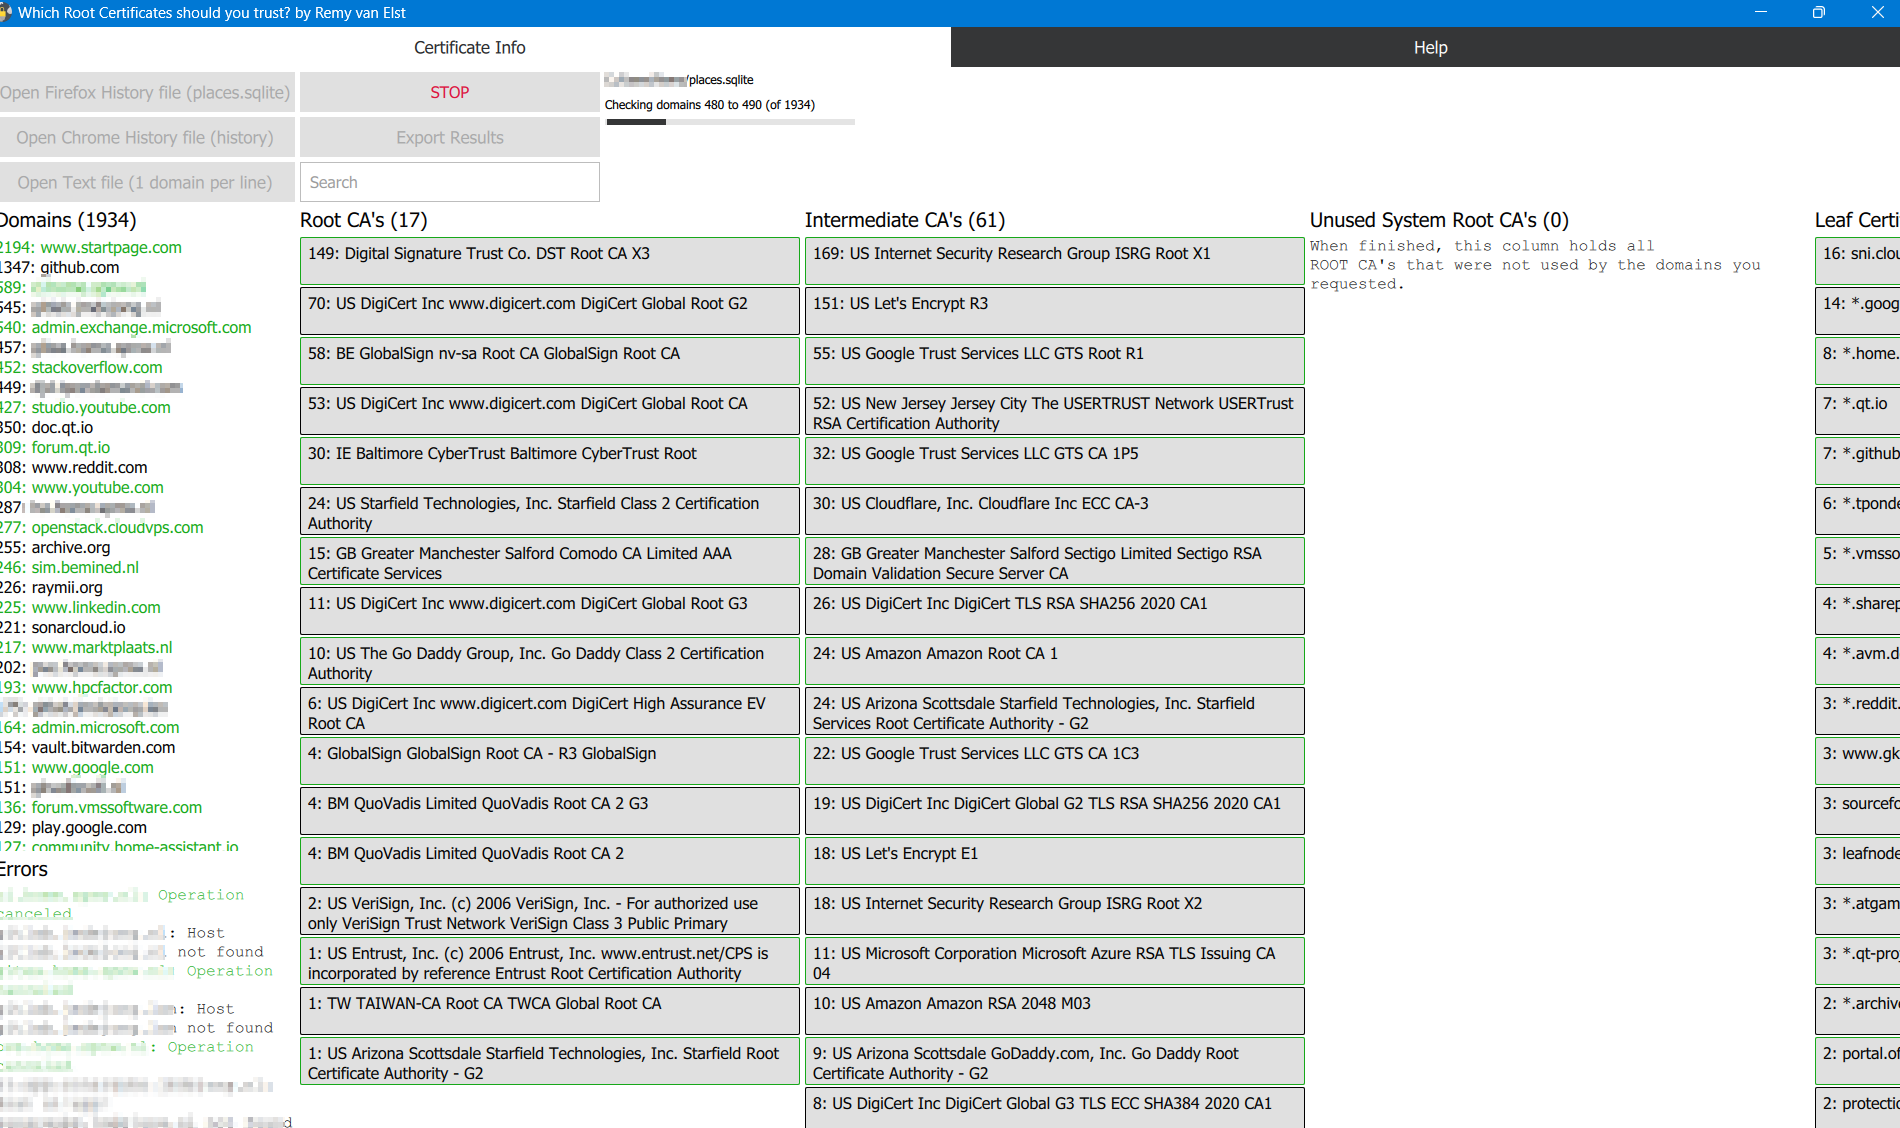Click Open Text file button
Image resolution: width=1900 pixels, height=1128 pixels.
(146, 182)
